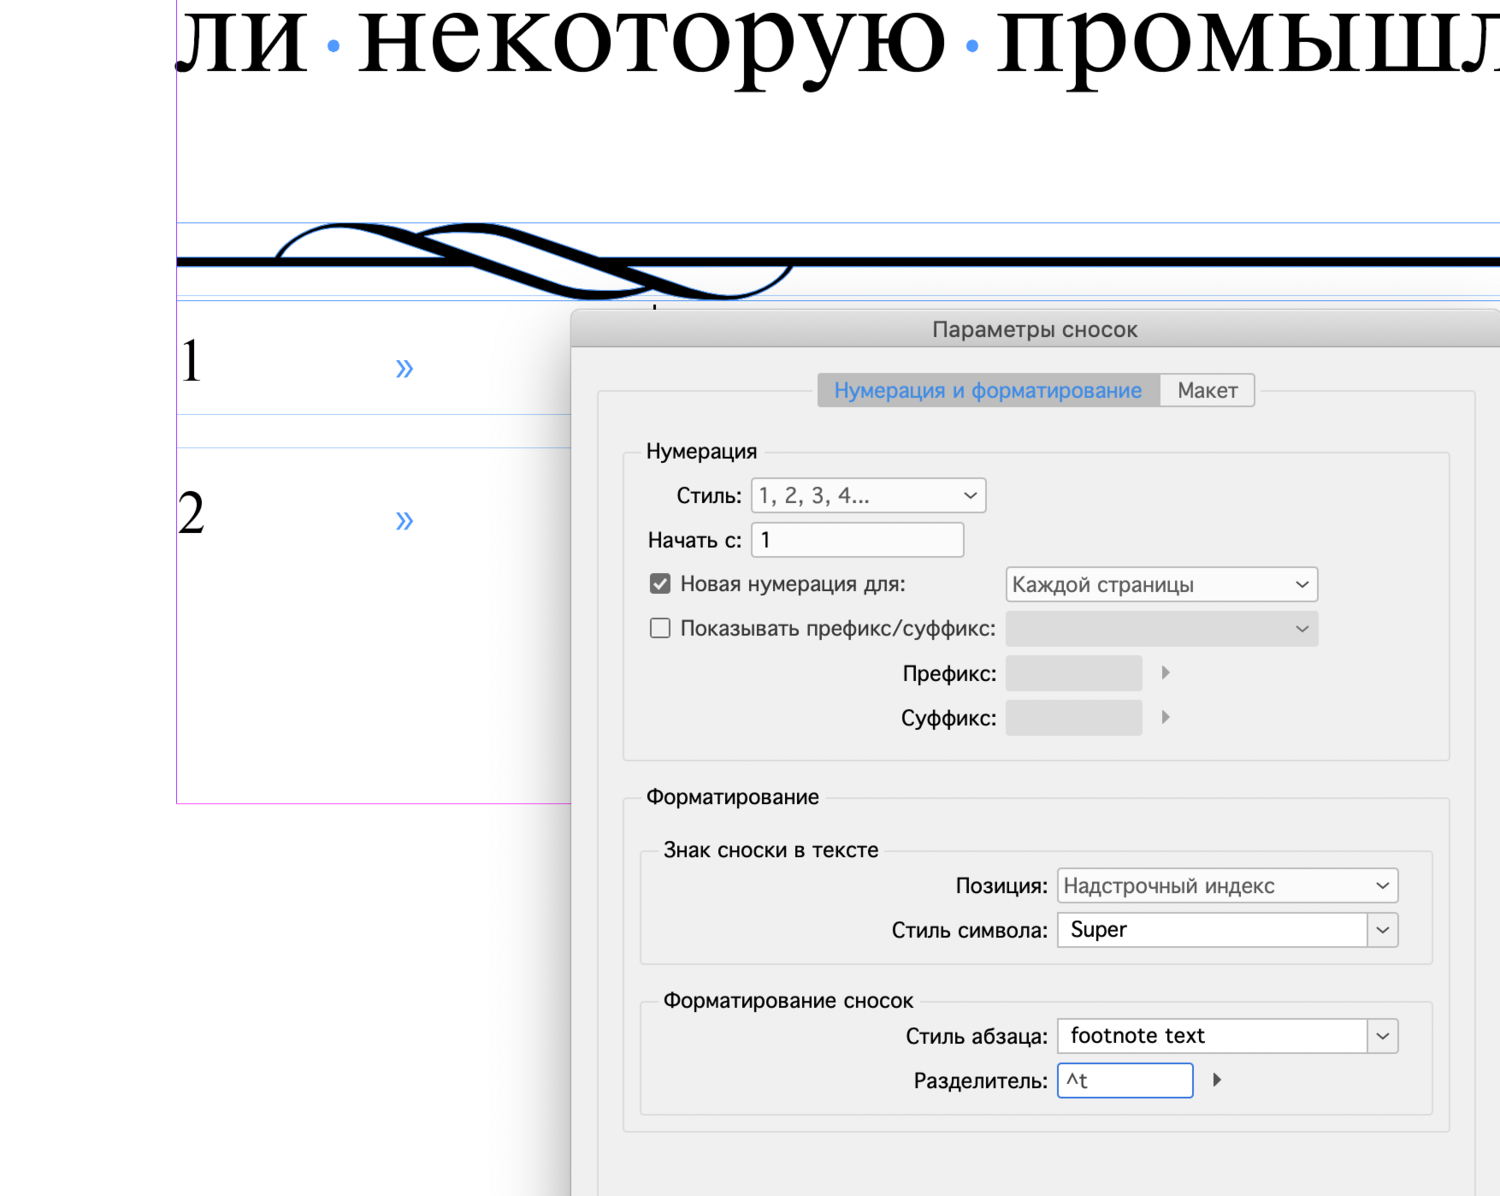The height and width of the screenshot is (1196, 1500).
Task: Click footnote number 1 in the document
Action: (190, 360)
